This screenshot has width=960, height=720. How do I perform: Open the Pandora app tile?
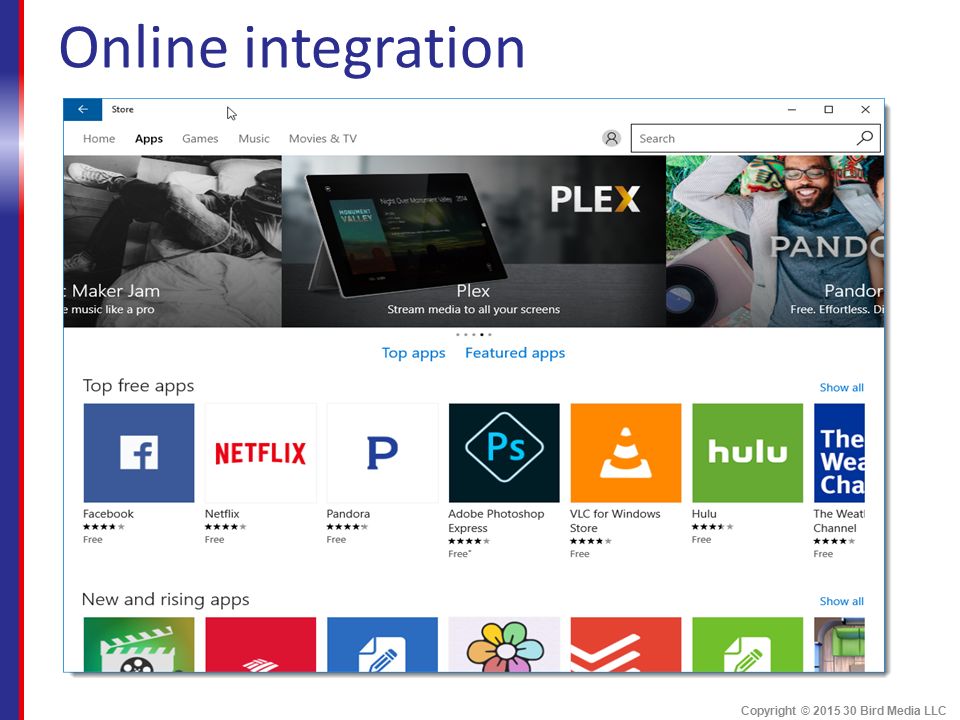coord(383,453)
